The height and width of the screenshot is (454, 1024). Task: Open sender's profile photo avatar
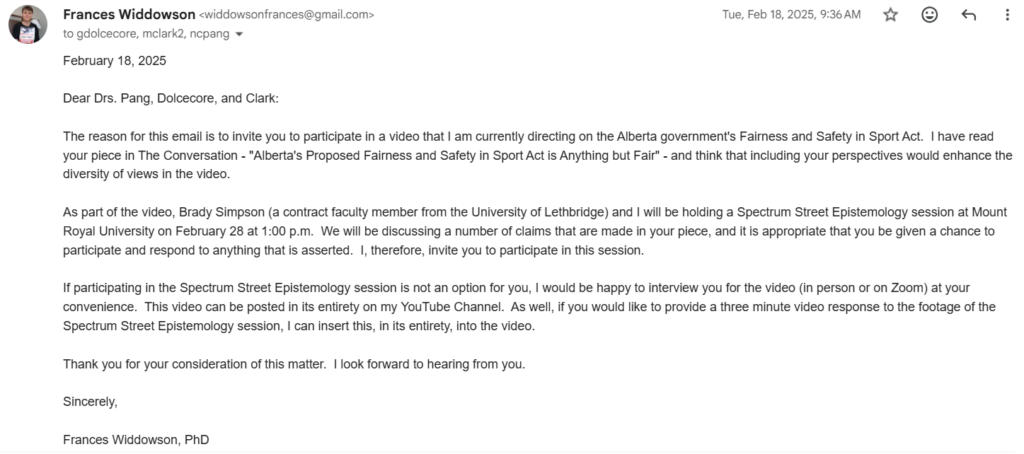click(x=27, y=25)
